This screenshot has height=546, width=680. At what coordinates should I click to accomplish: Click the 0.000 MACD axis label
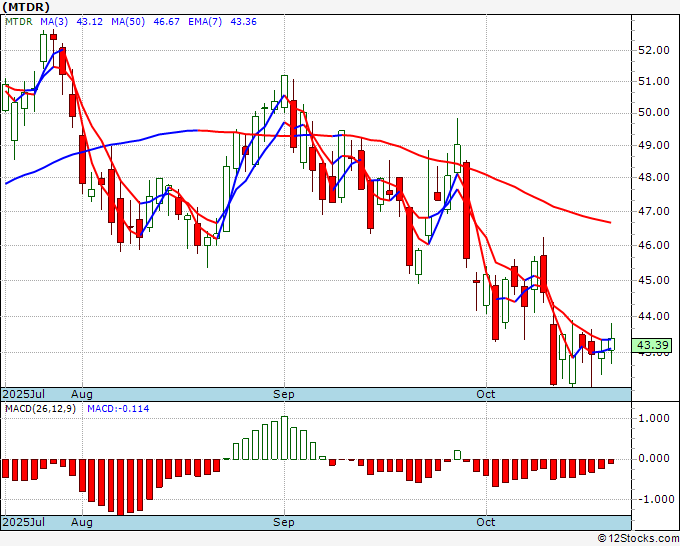pos(654,458)
